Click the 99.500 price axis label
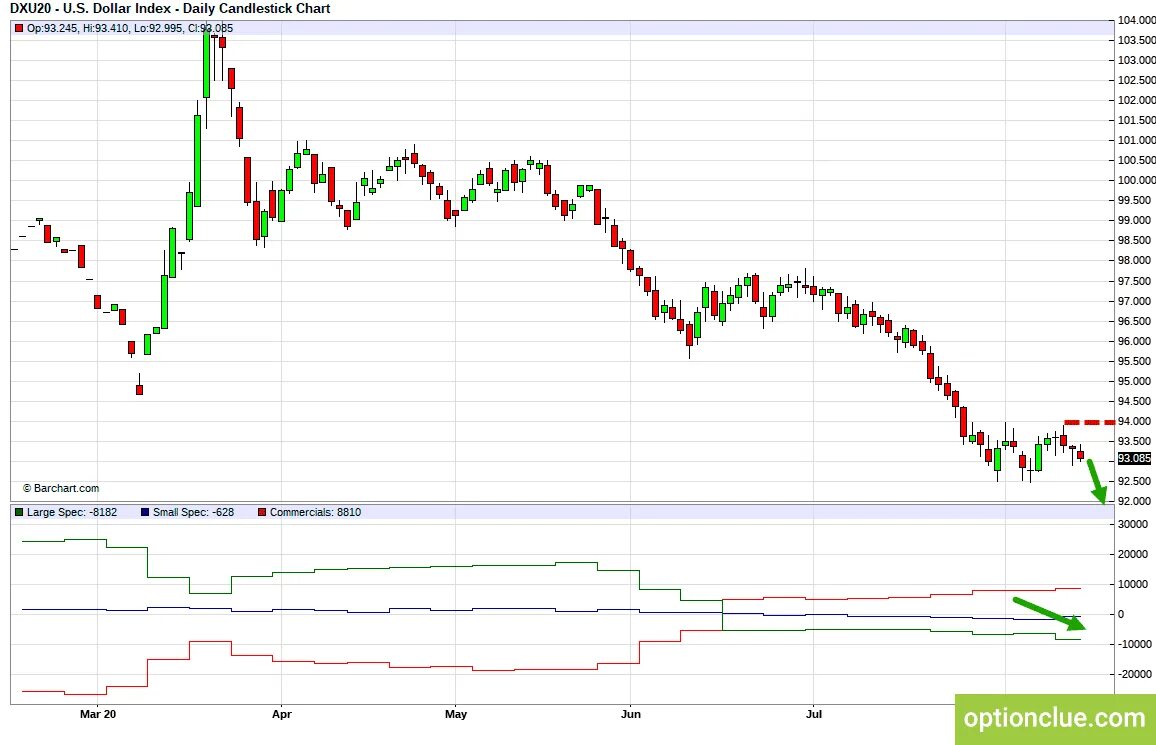 point(1137,200)
